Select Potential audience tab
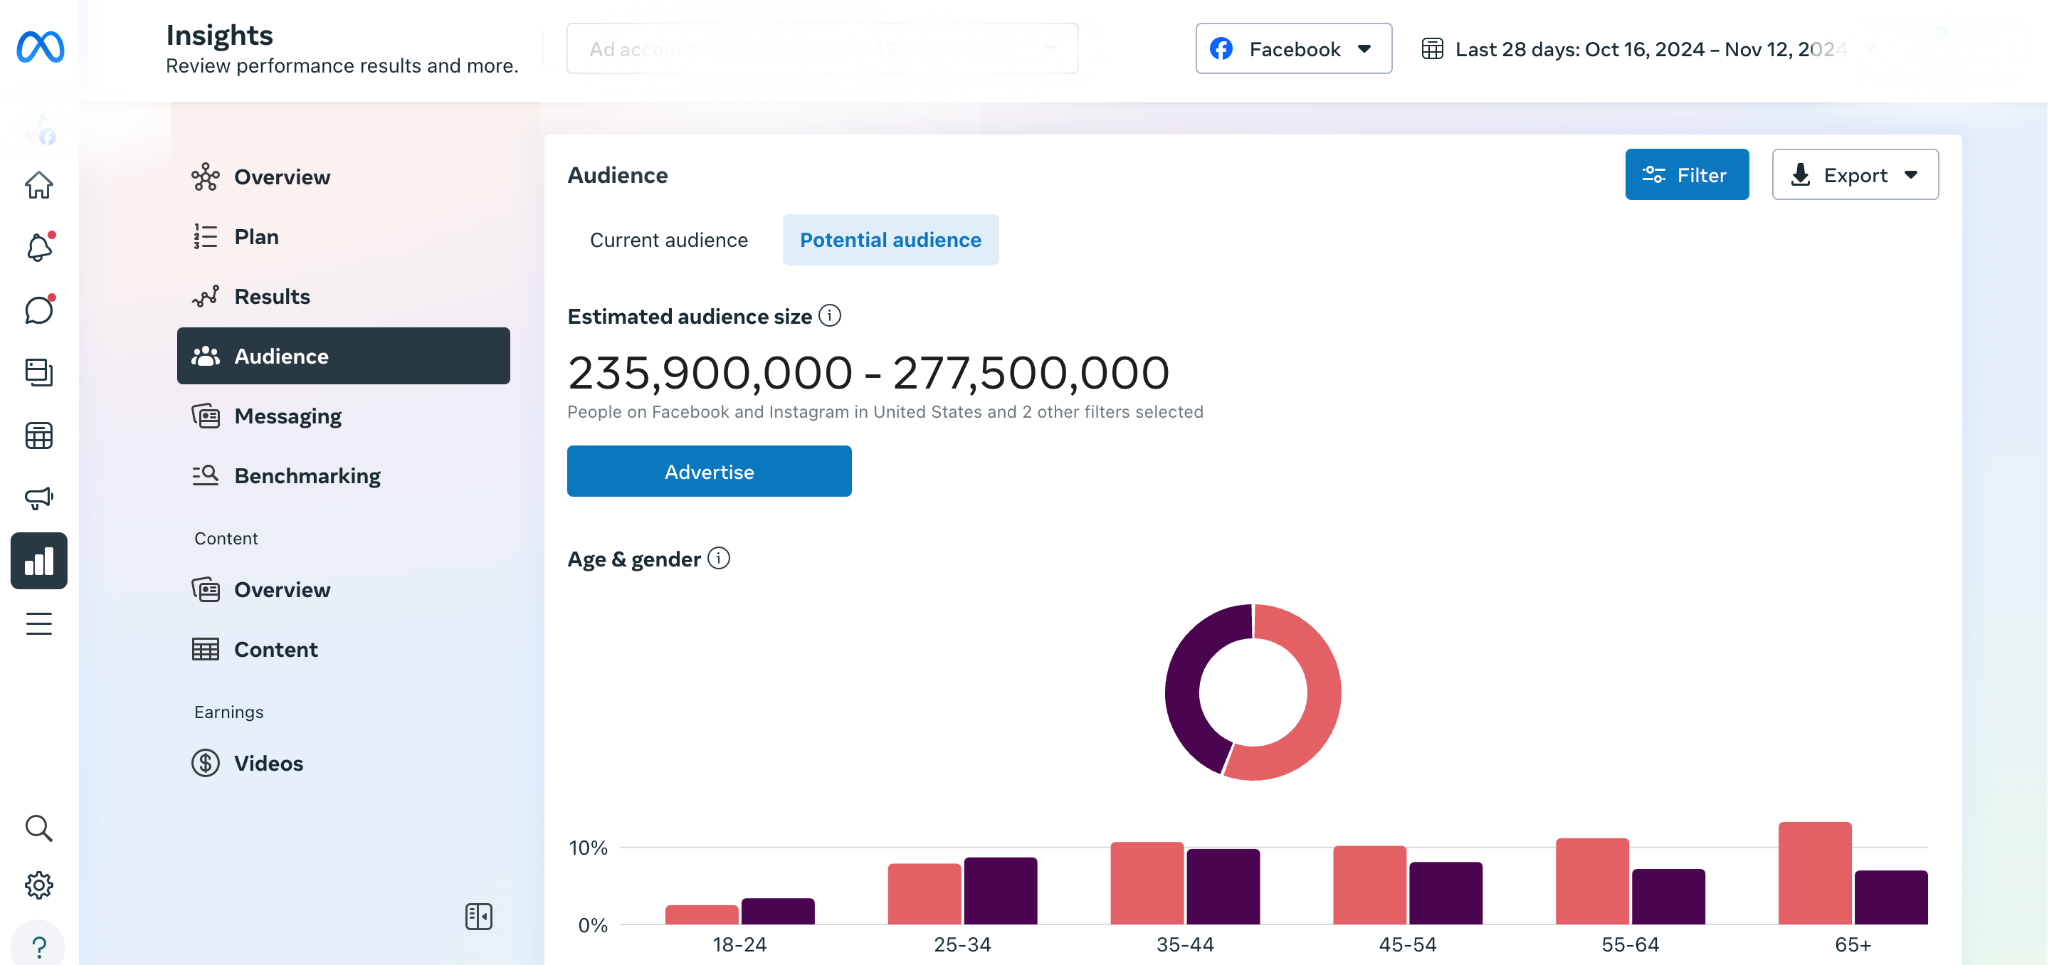 pos(890,240)
